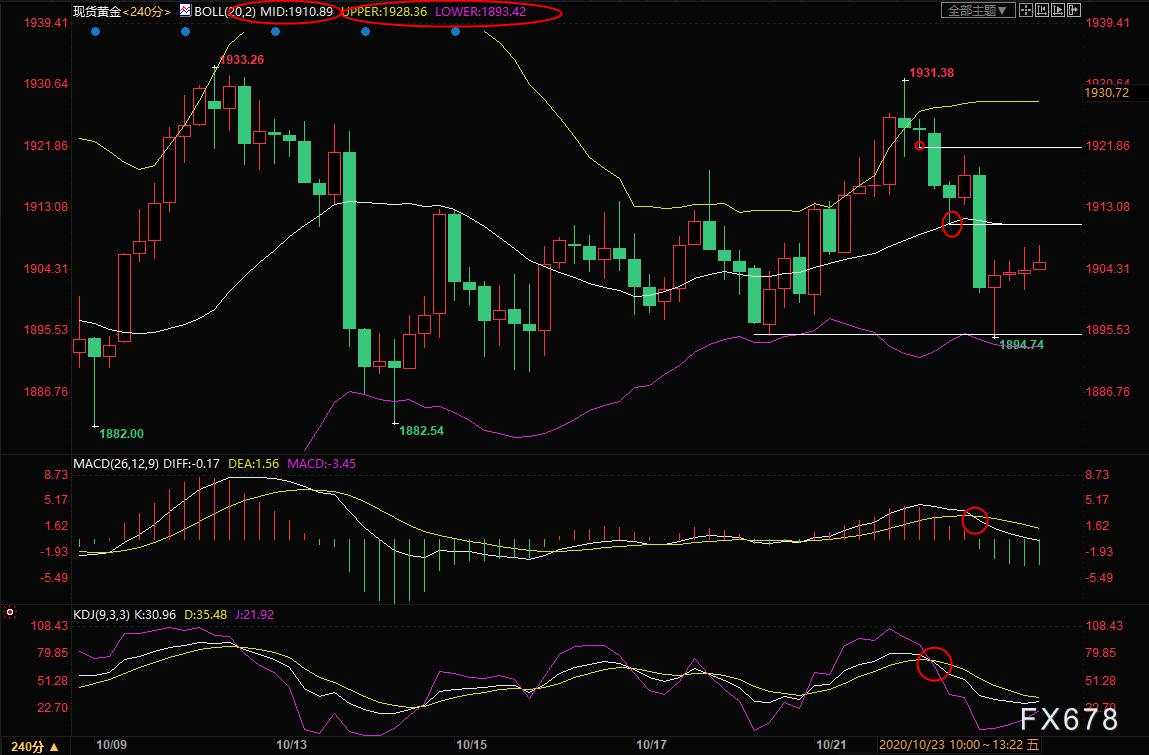The image size is (1149, 755).
Task: Click the DIFF:-0.17 value
Action: pyautogui.click(x=191, y=463)
